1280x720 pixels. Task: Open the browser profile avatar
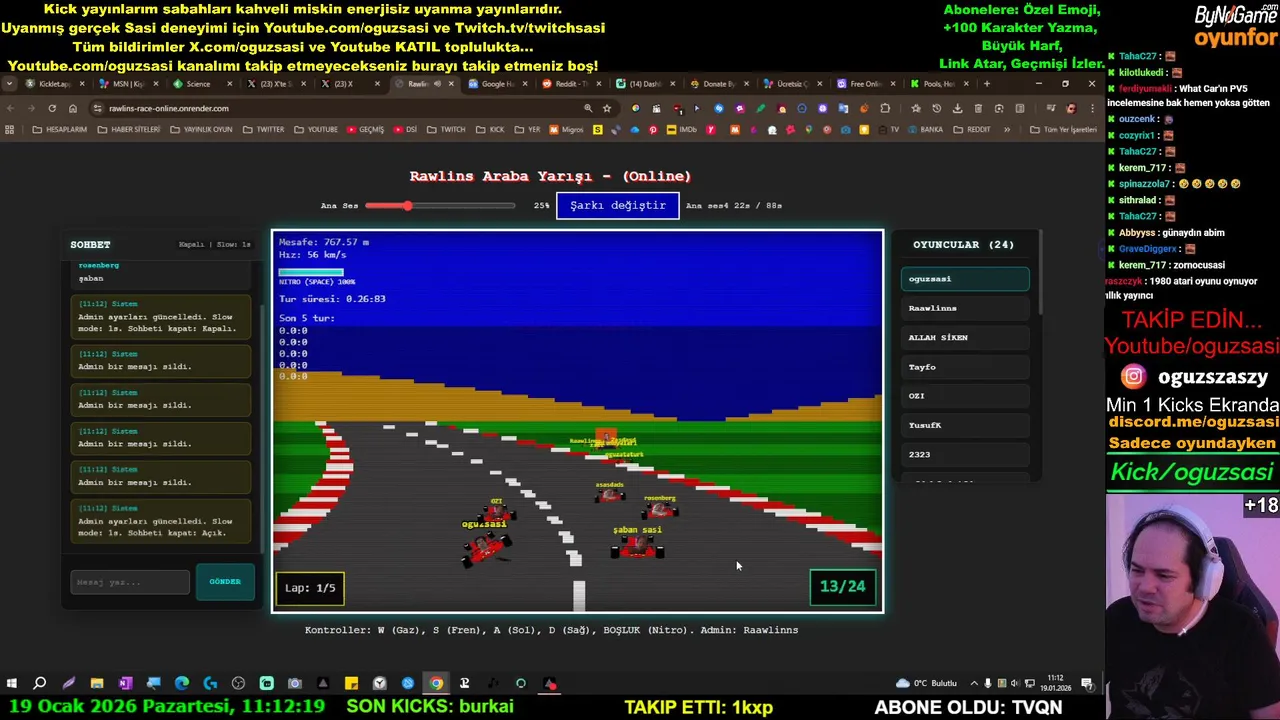pyautogui.click(x=1071, y=108)
